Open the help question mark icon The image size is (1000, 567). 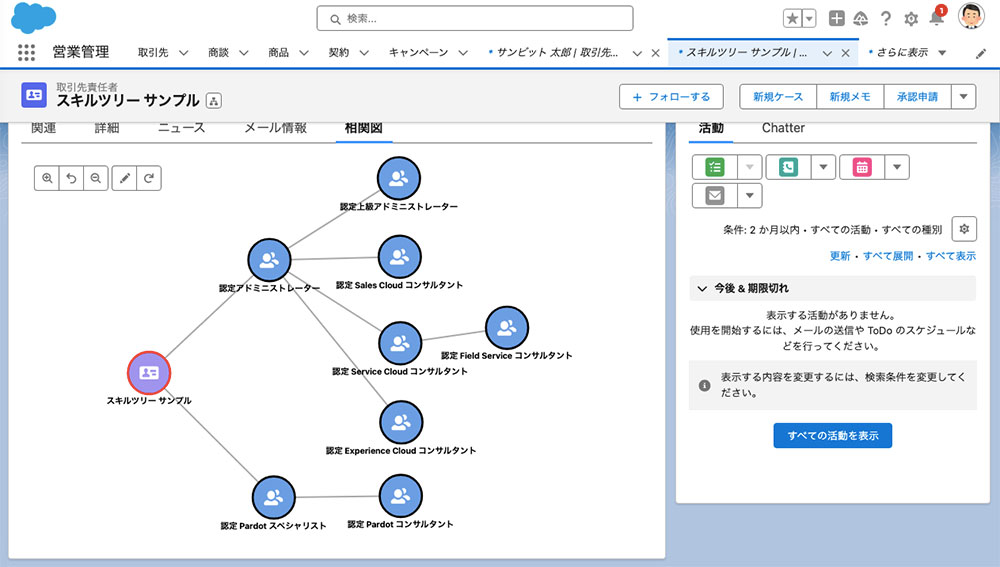886,18
